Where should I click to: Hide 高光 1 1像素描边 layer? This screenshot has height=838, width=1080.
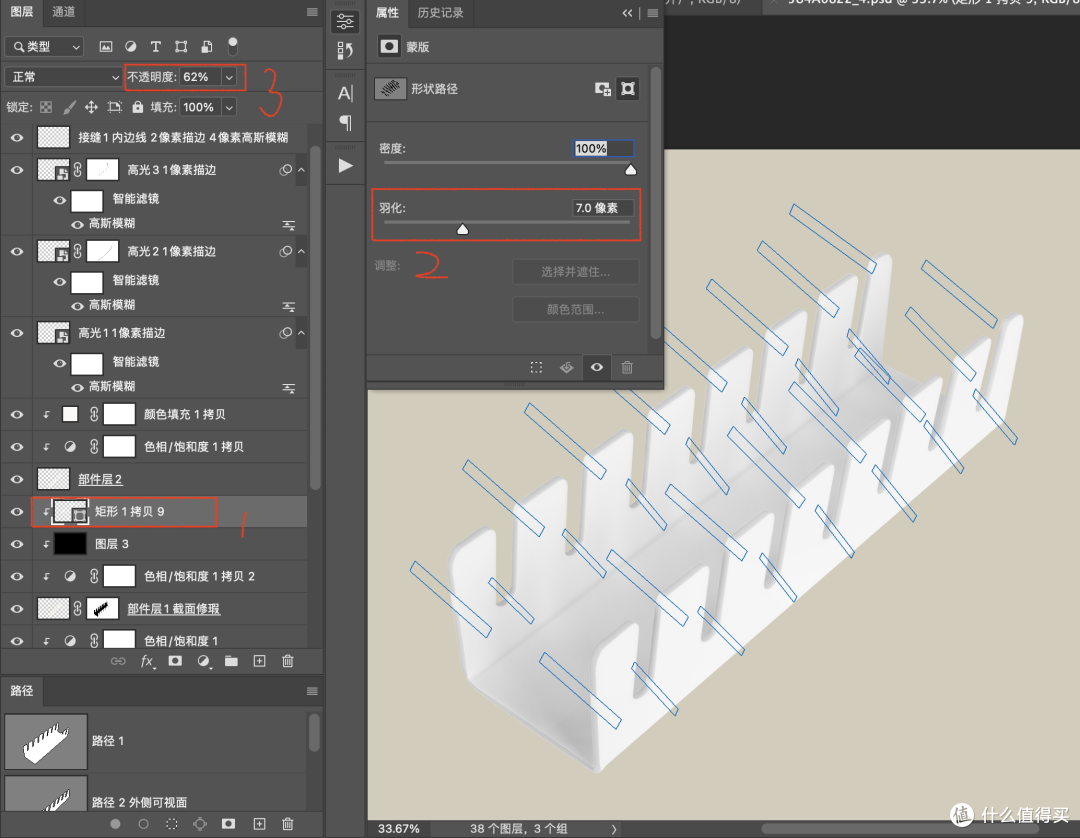pos(17,333)
